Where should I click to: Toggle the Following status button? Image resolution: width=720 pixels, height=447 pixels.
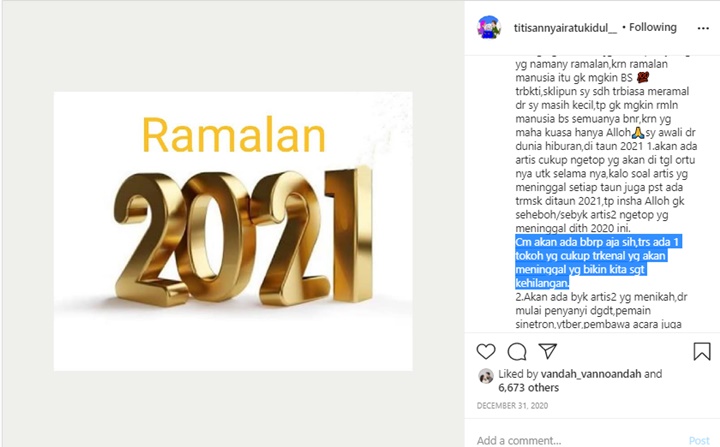point(652,28)
